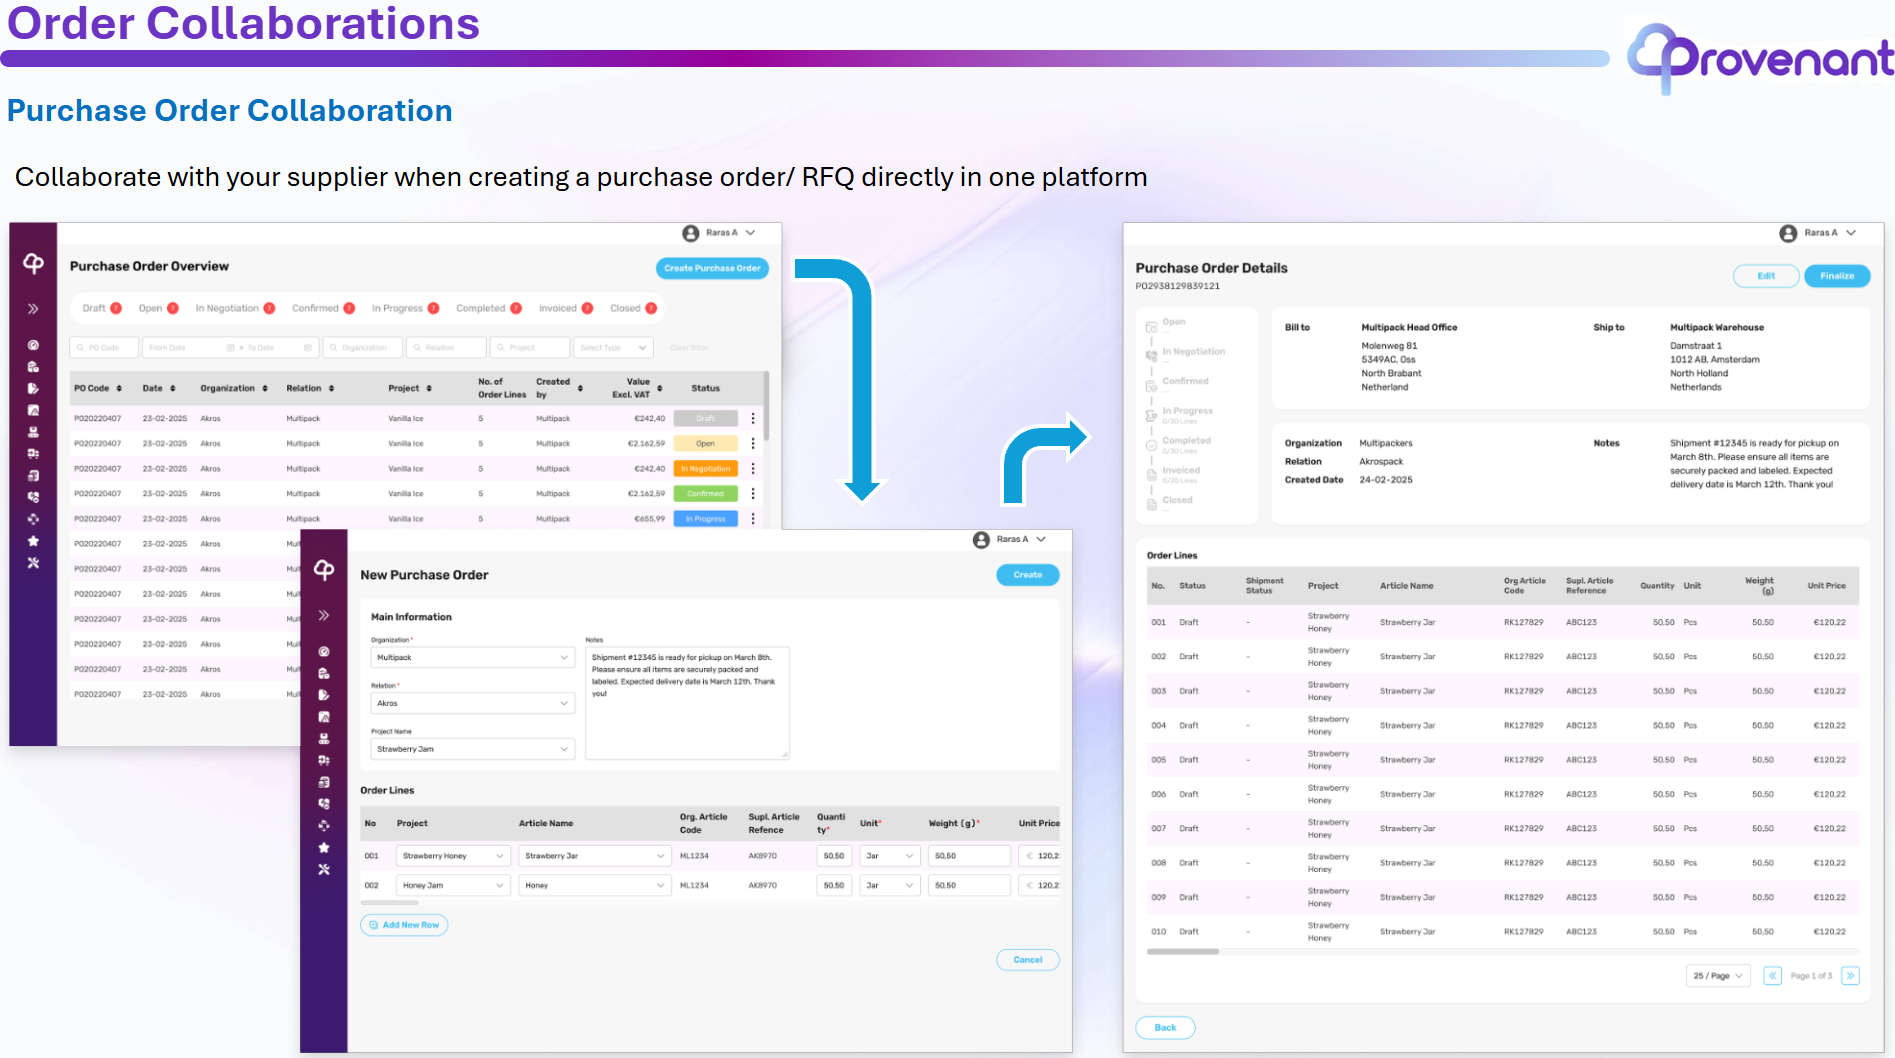Click the Add New Row button
Screen dimensions: 1895x1058
[x=404, y=925]
